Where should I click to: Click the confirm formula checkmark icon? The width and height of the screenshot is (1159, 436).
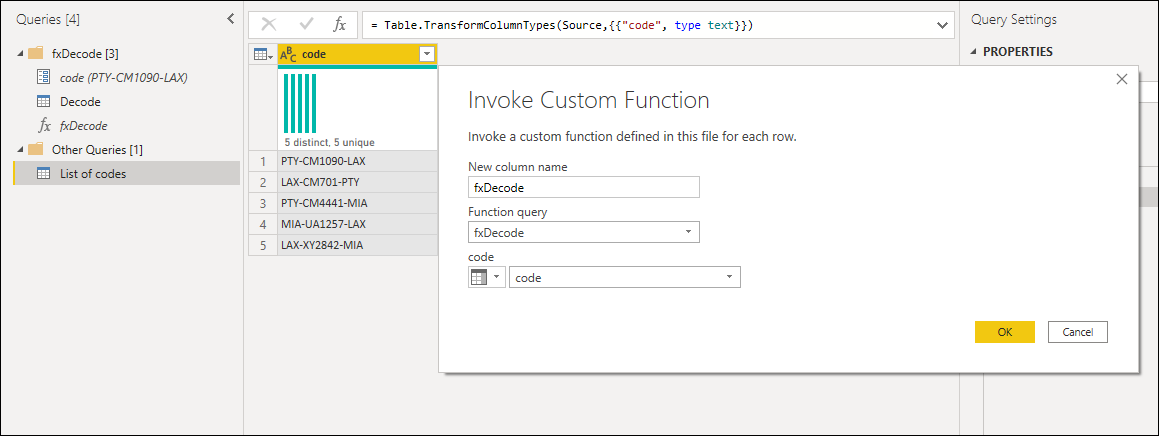pos(306,25)
